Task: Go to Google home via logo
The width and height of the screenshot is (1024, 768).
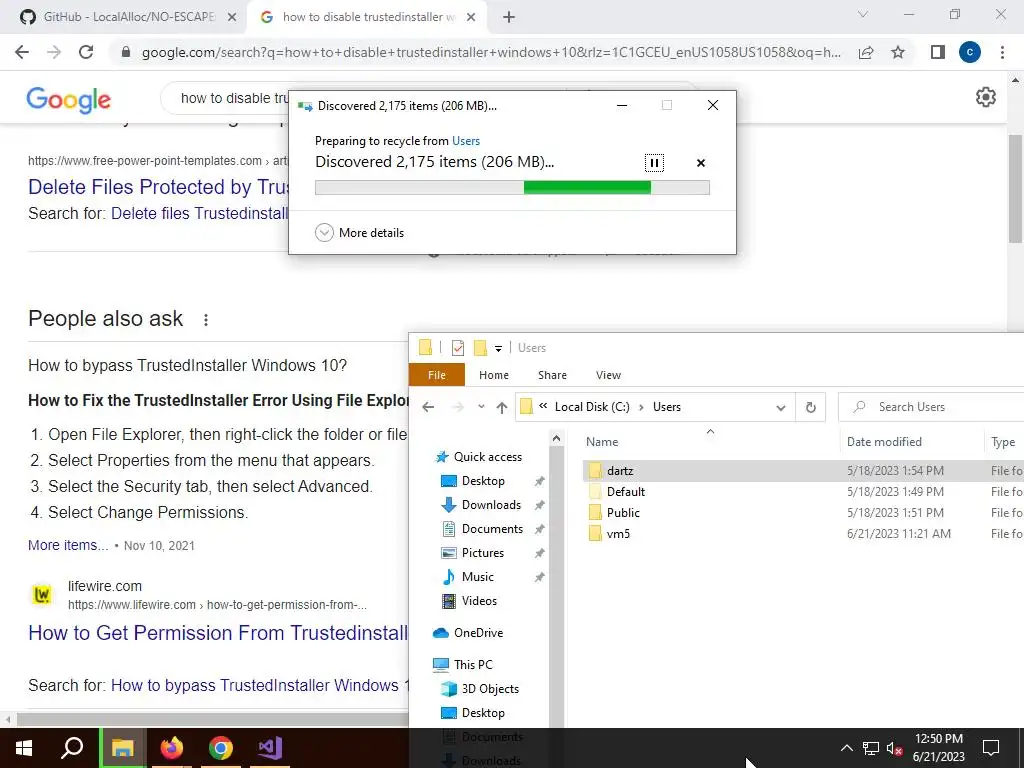Action: click(x=69, y=99)
